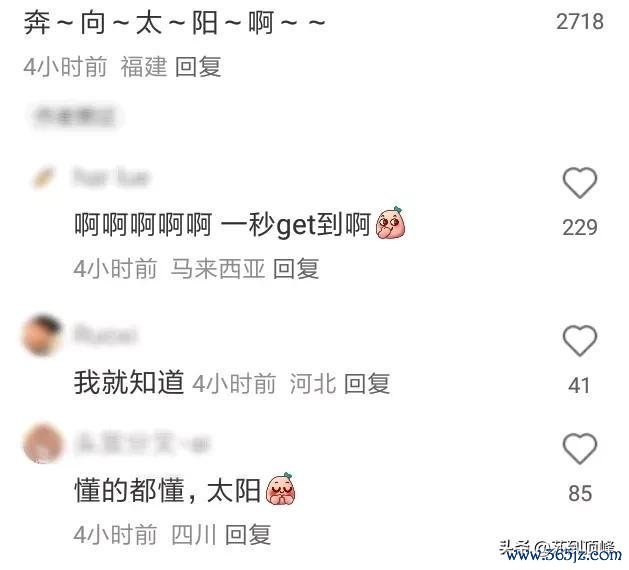The height and width of the screenshot is (570, 629).
Task: Reply to the Hebei '我就知道' comment
Action: (367, 383)
